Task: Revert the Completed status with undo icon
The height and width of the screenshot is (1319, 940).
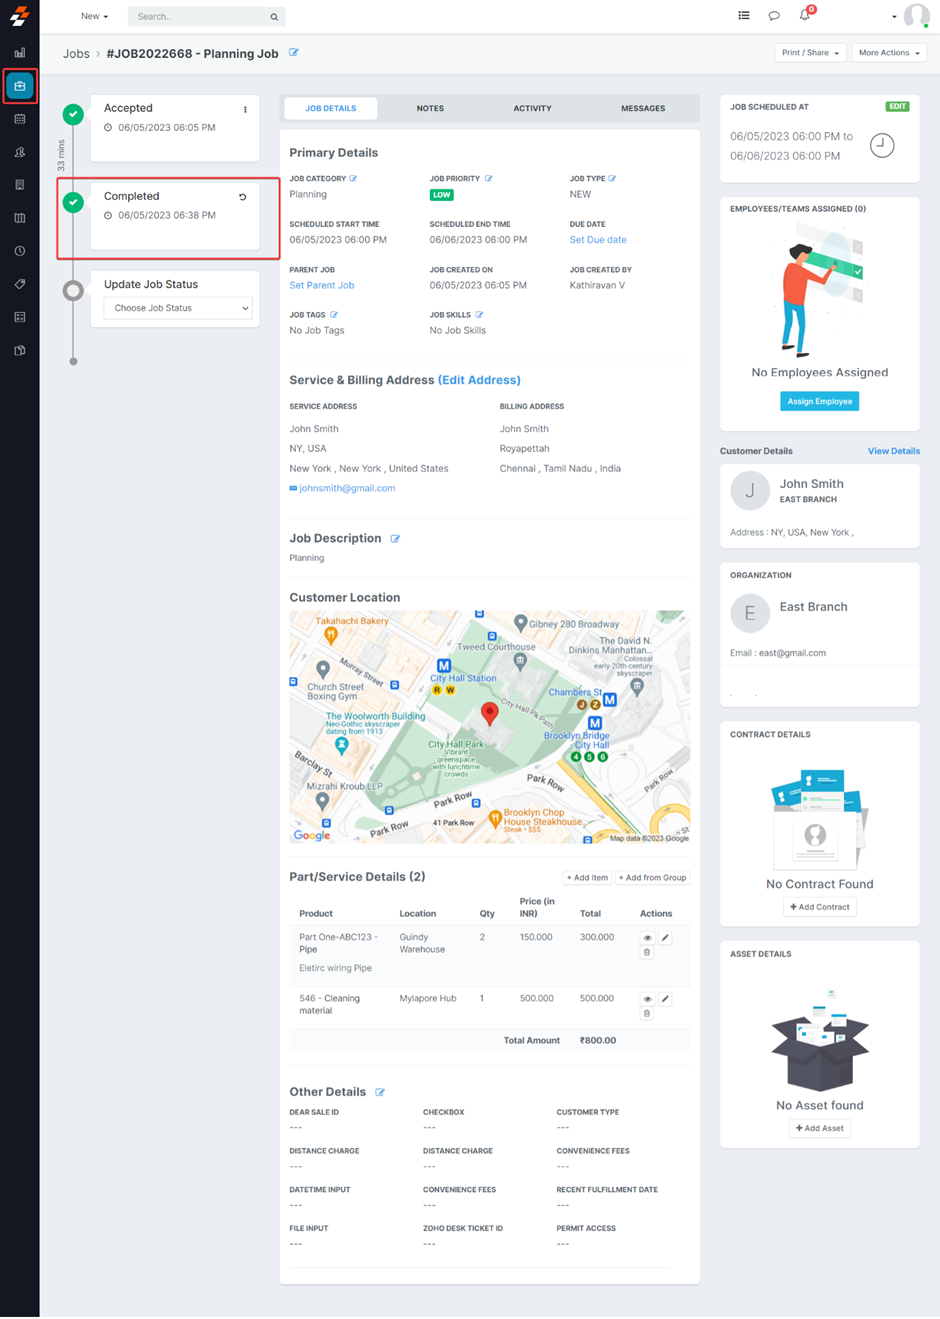Action: (243, 197)
